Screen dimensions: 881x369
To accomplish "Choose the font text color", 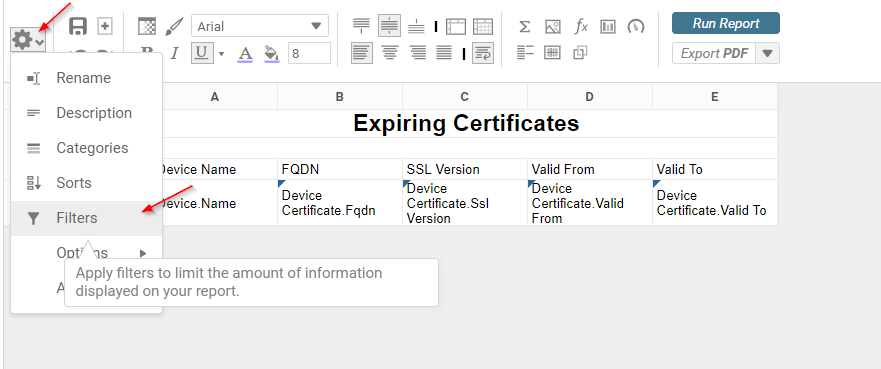I will click(245, 54).
